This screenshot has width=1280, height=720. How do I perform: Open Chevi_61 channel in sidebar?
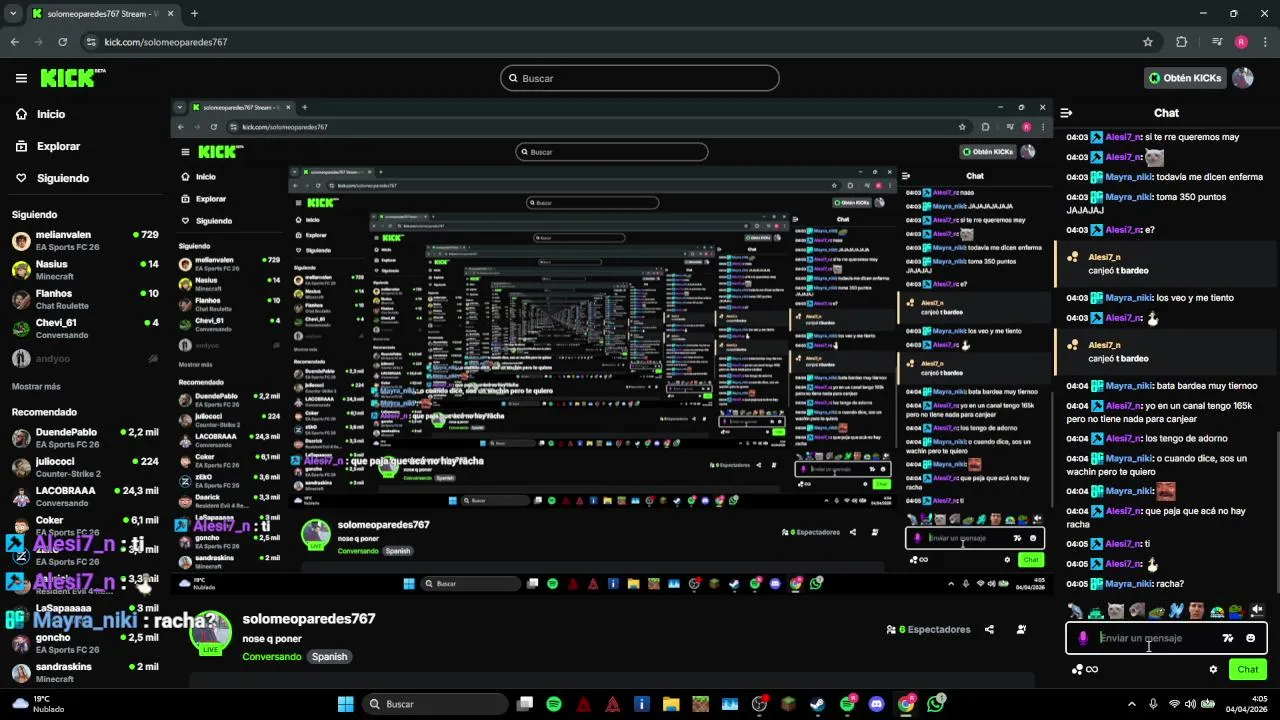pos(85,328)
